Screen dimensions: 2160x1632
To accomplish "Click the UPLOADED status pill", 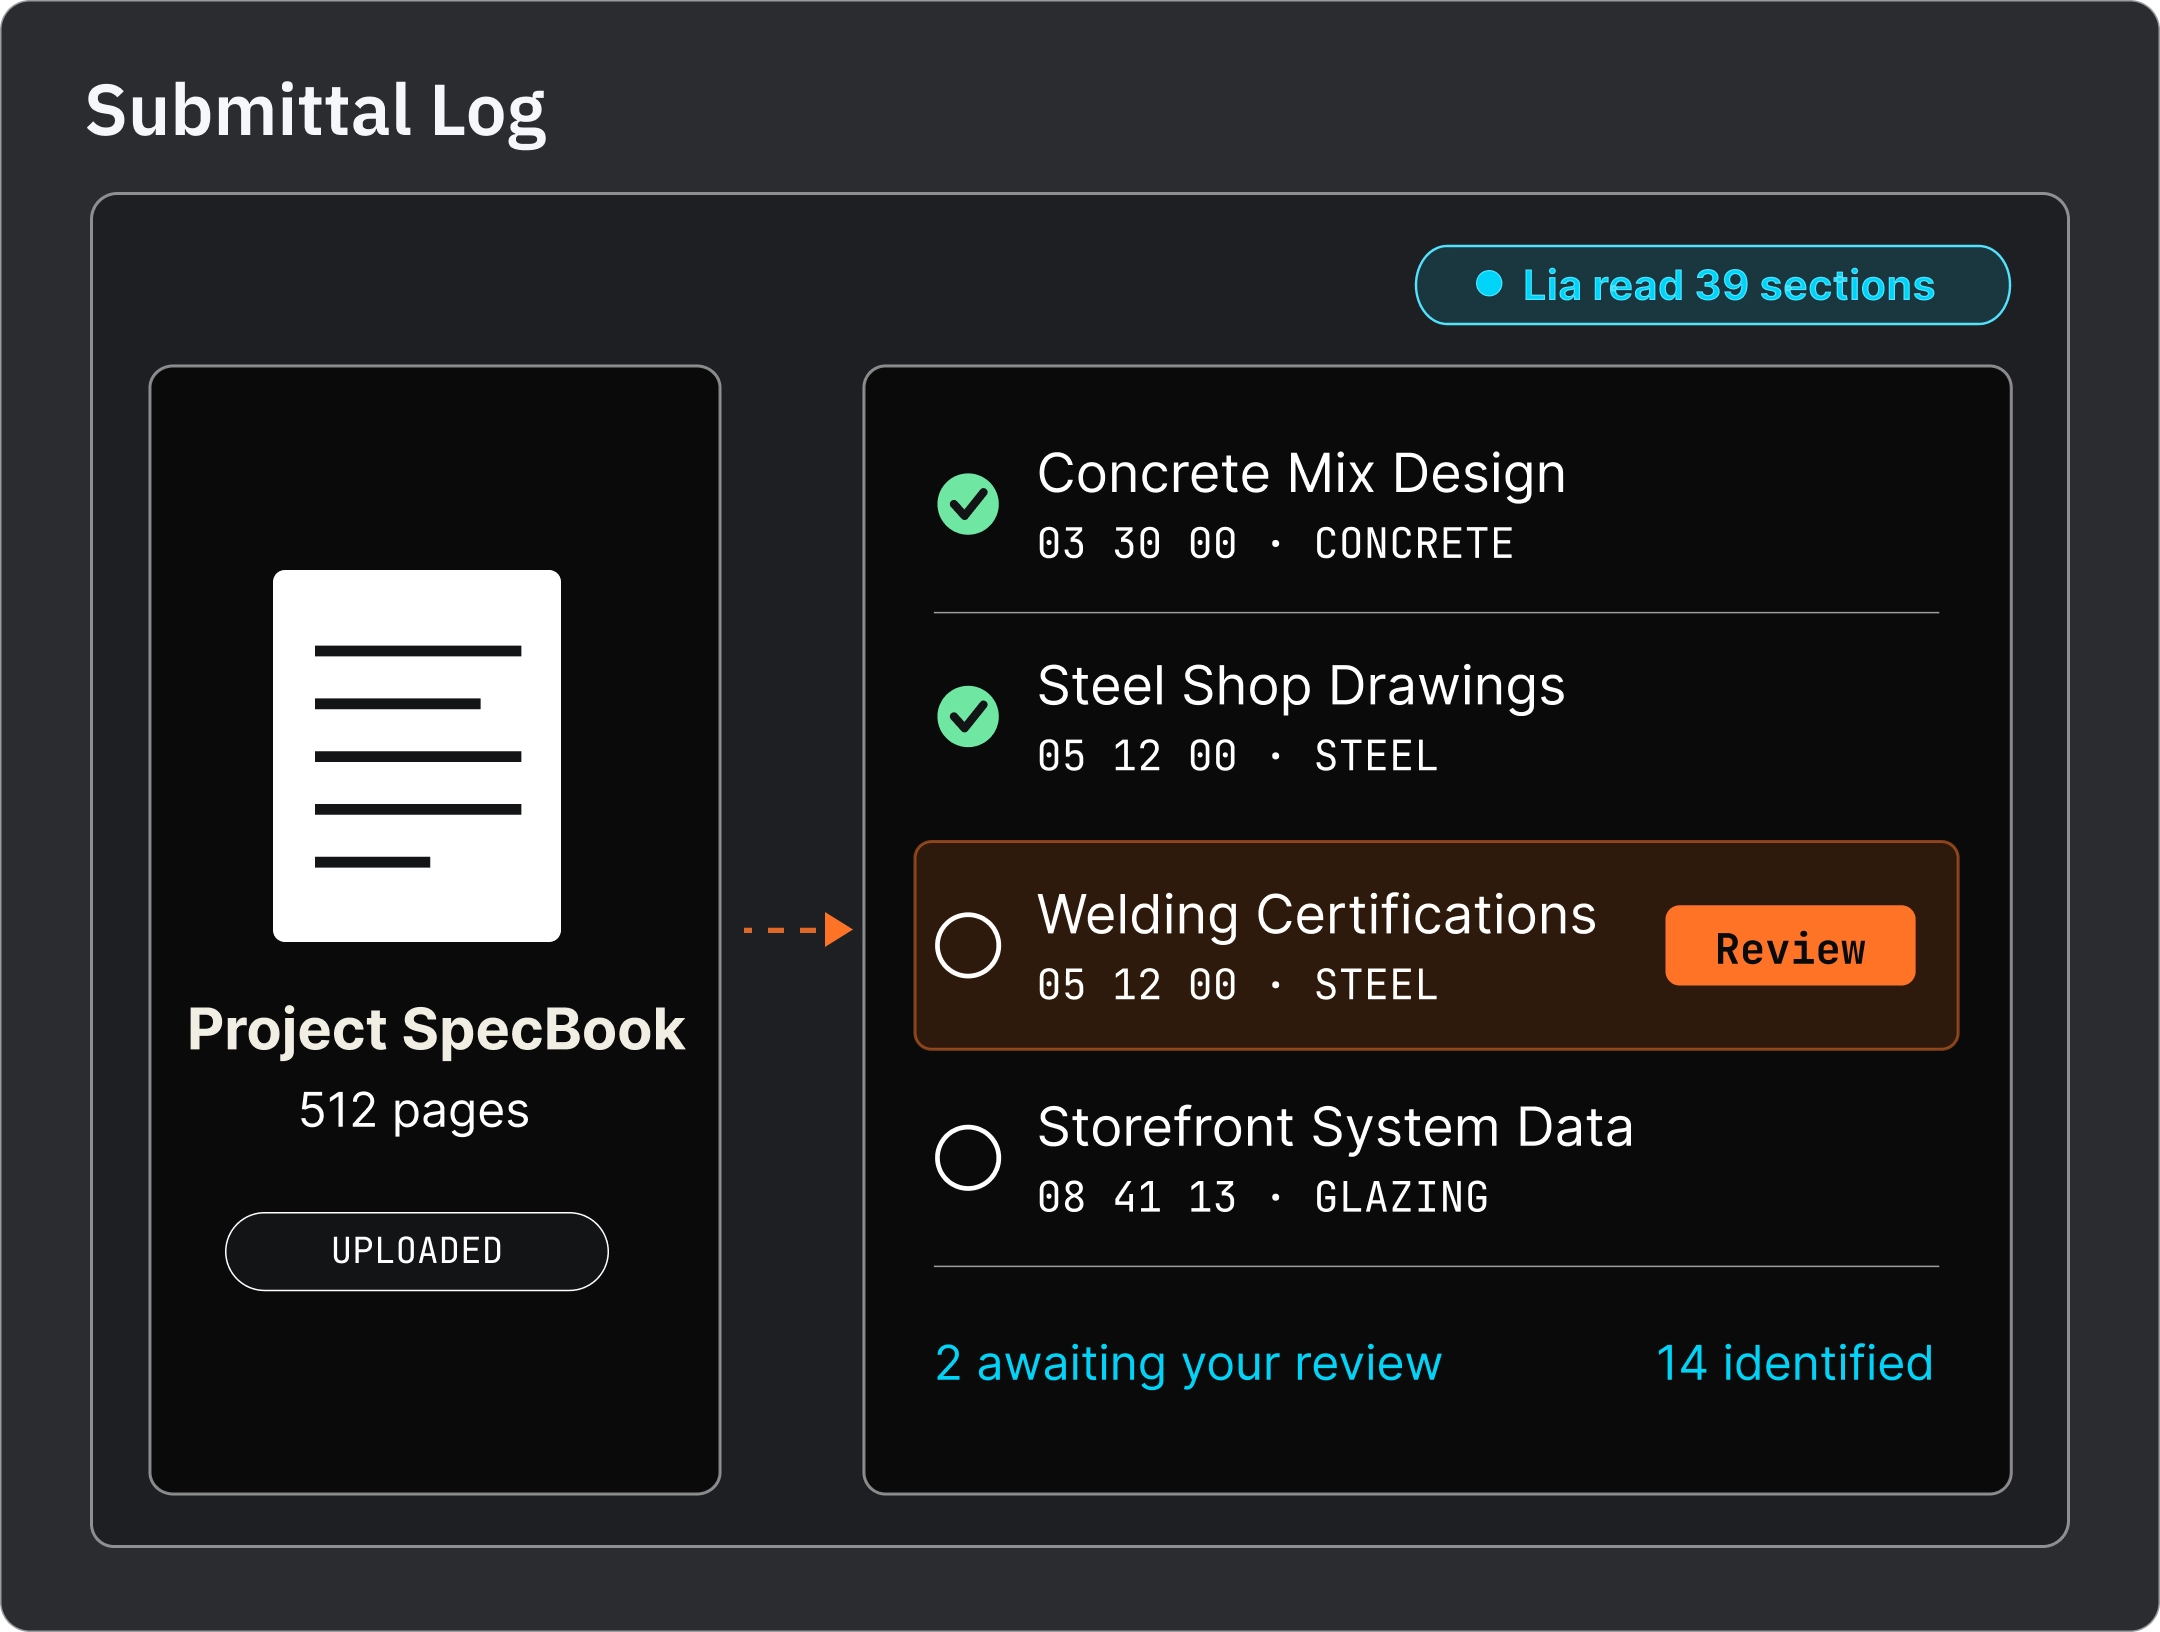I will tap(417, 1251).
